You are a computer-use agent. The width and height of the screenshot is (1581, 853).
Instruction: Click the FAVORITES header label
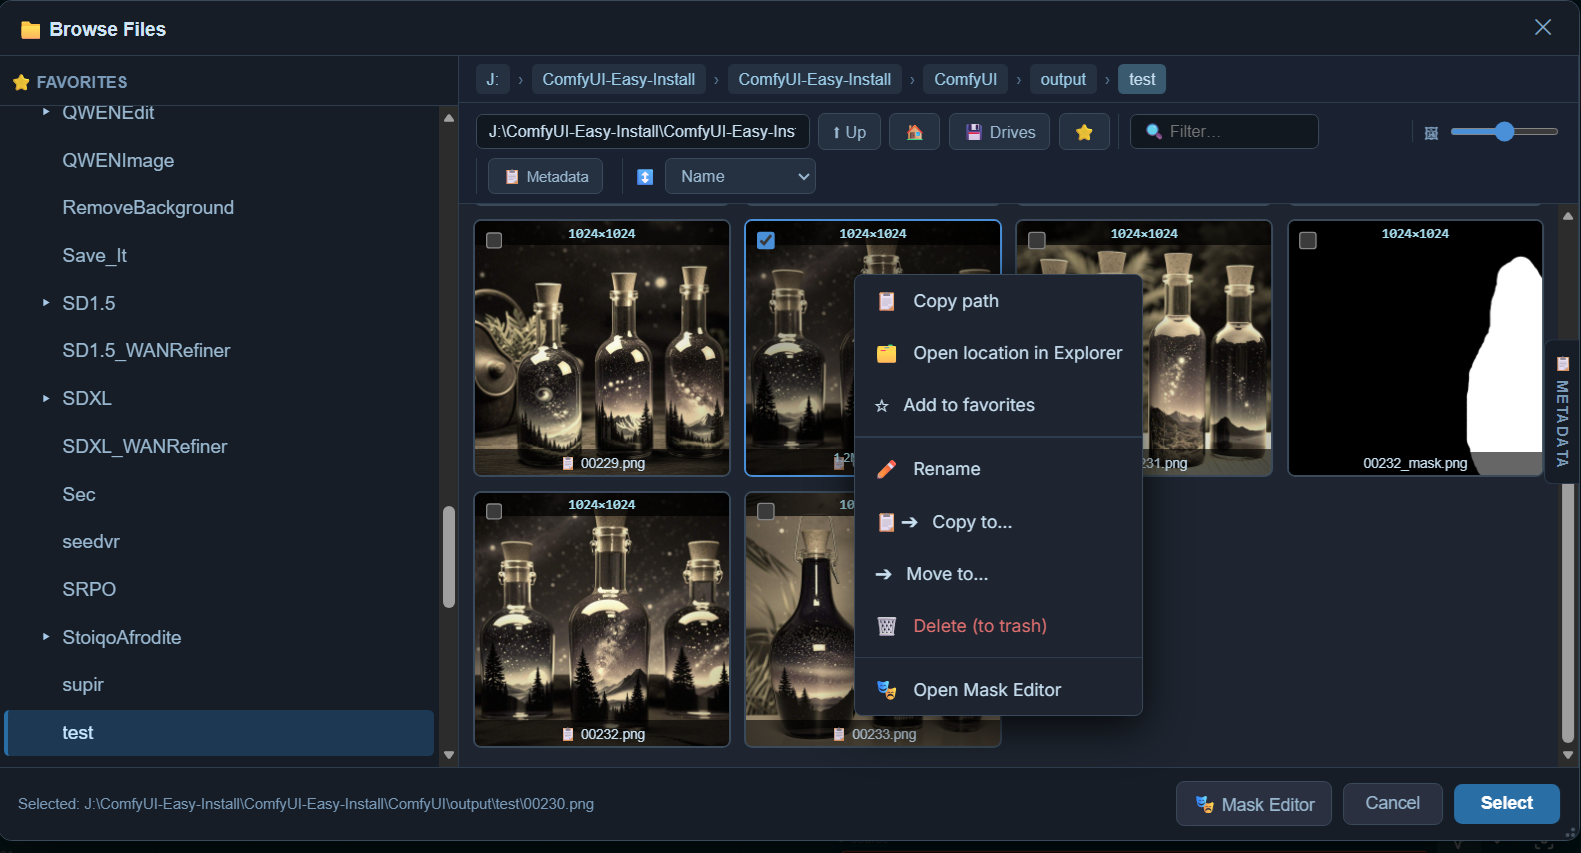click(82, 82)
